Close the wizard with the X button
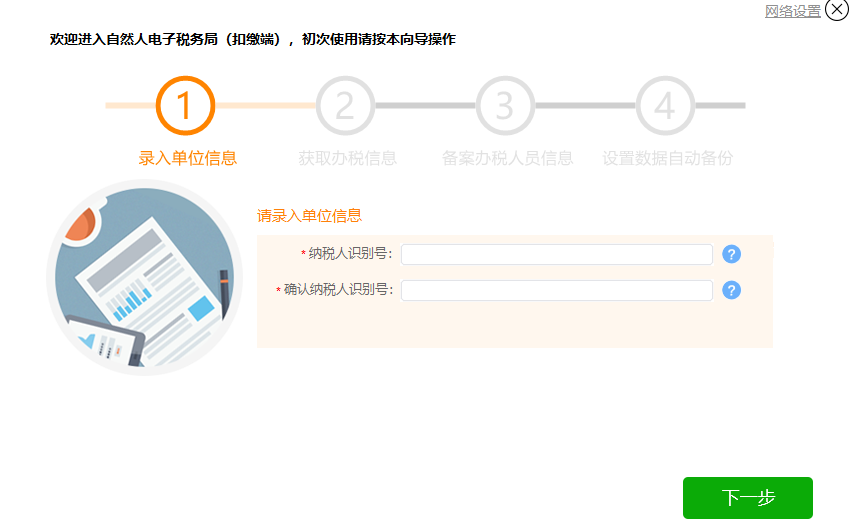Image resolution: width=850 pixels, height=528 pixels. 837,10
